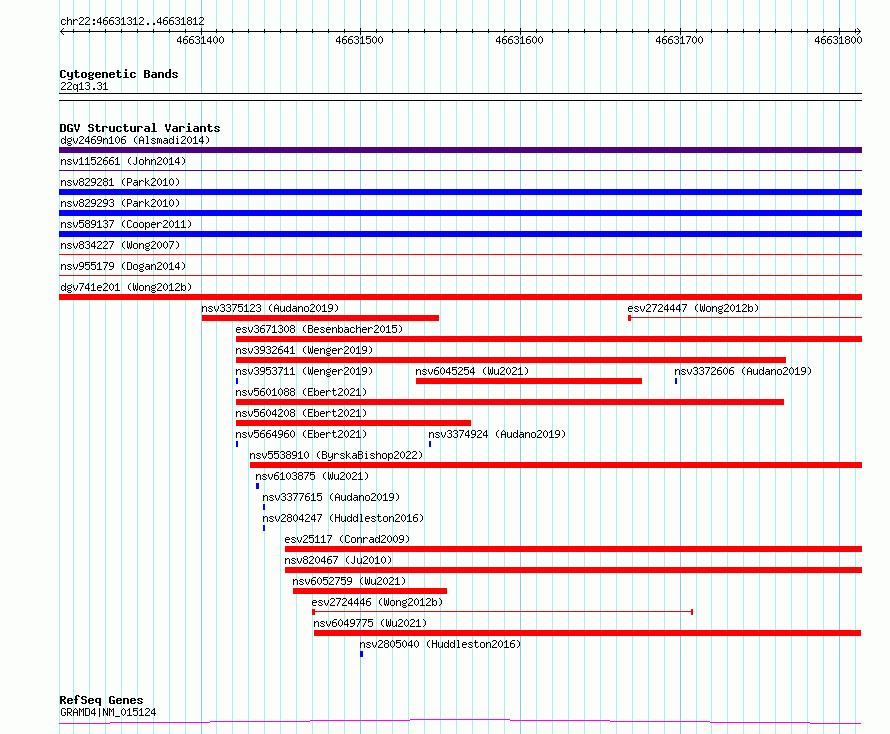Image resolution: width=890 pixels, height=734 pixels.
Task: Click the 46631500 ruler tick label
Action: pos(359,40)
